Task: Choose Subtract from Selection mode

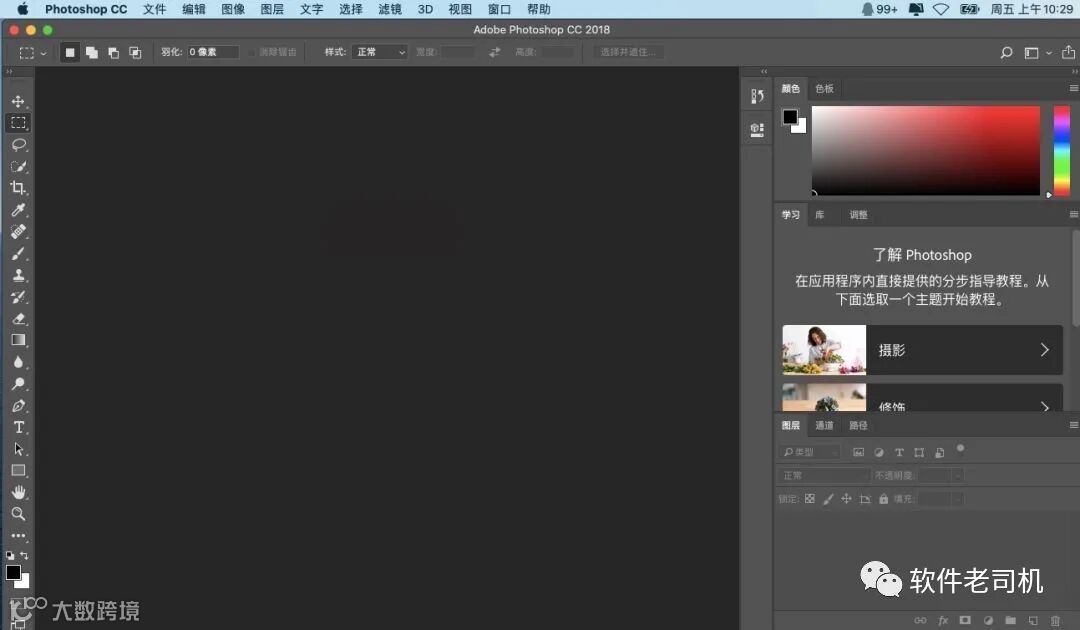Action: click(x=114, y=52)
